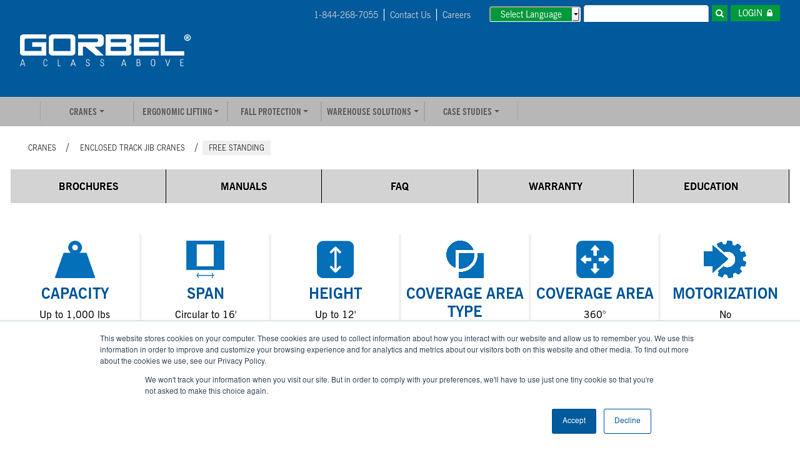Expand the Warehouse Solutions menu

372,112
